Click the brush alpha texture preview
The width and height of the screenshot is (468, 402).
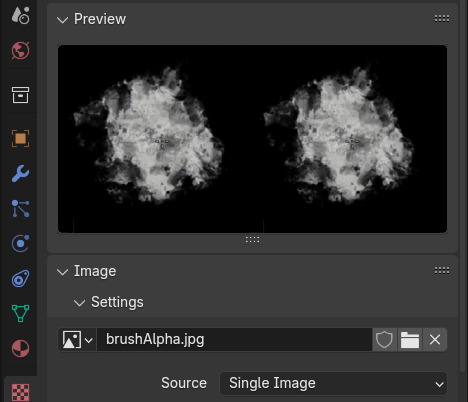252,139
